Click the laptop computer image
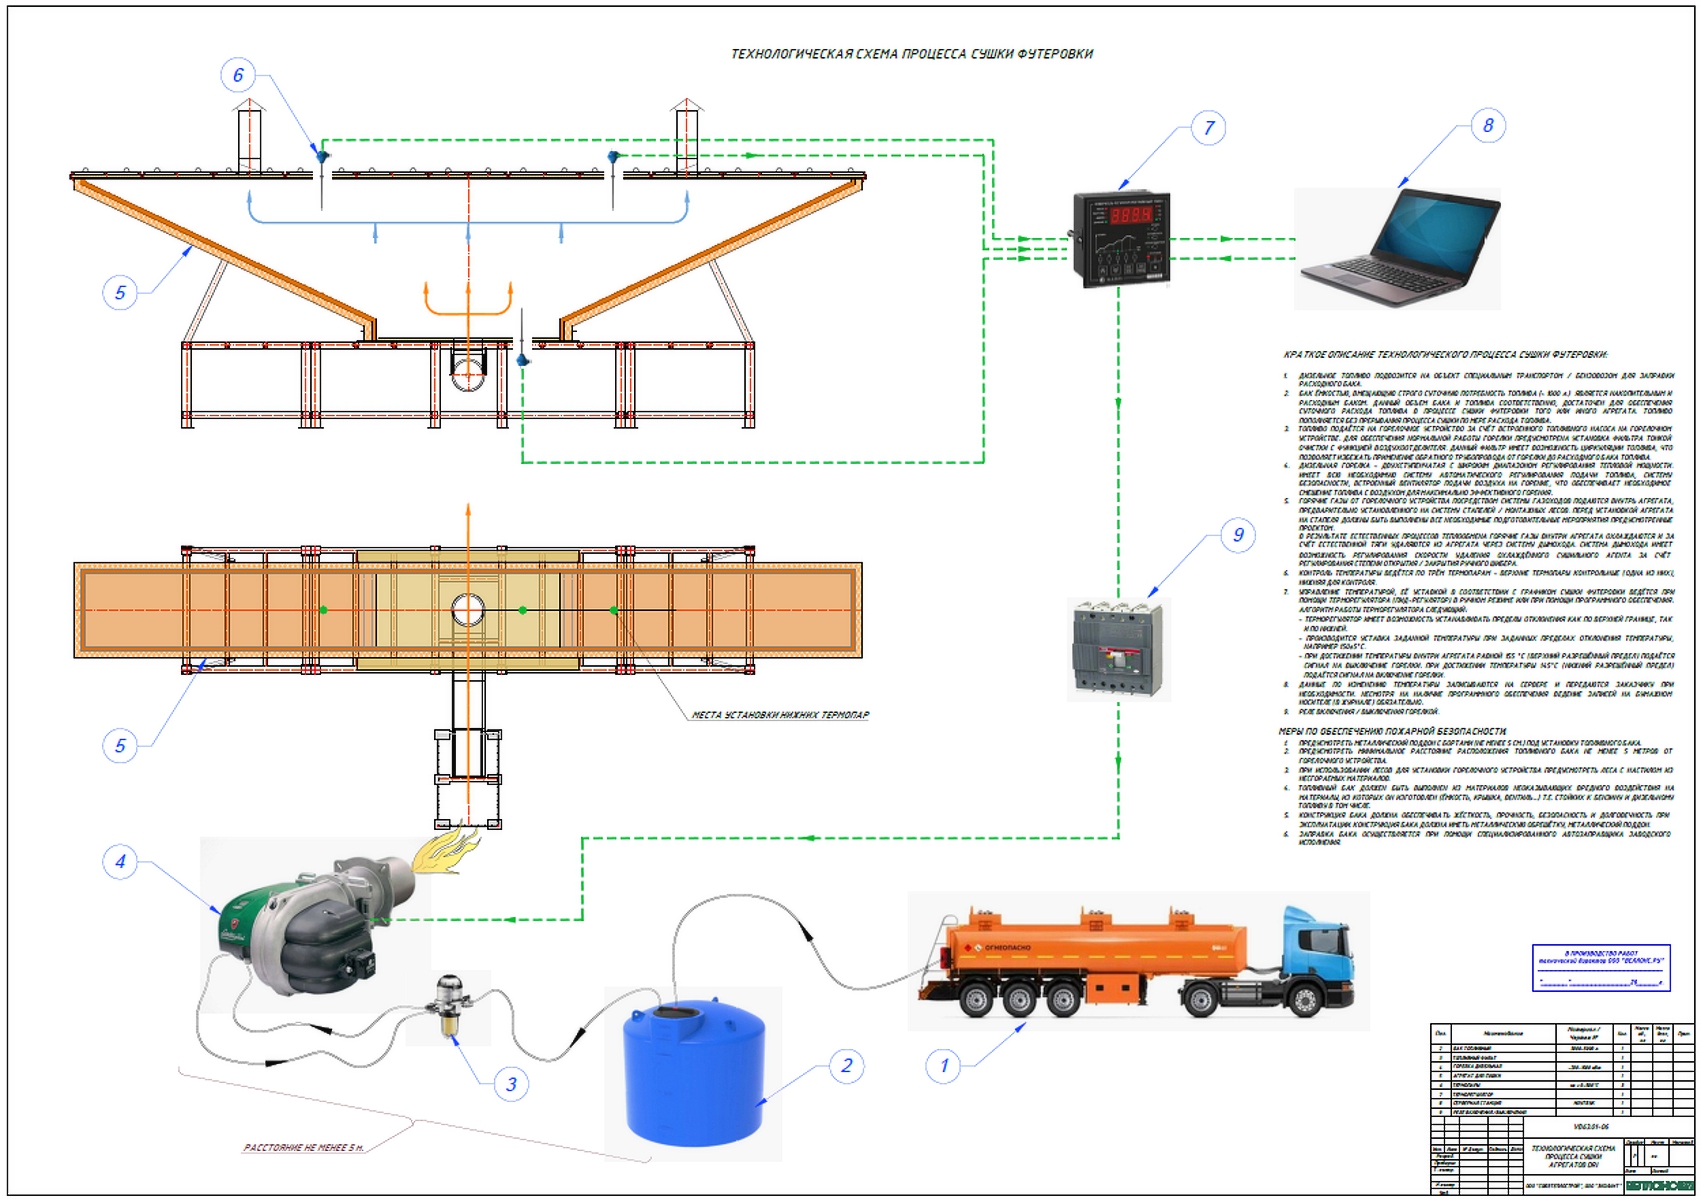 1400,248
